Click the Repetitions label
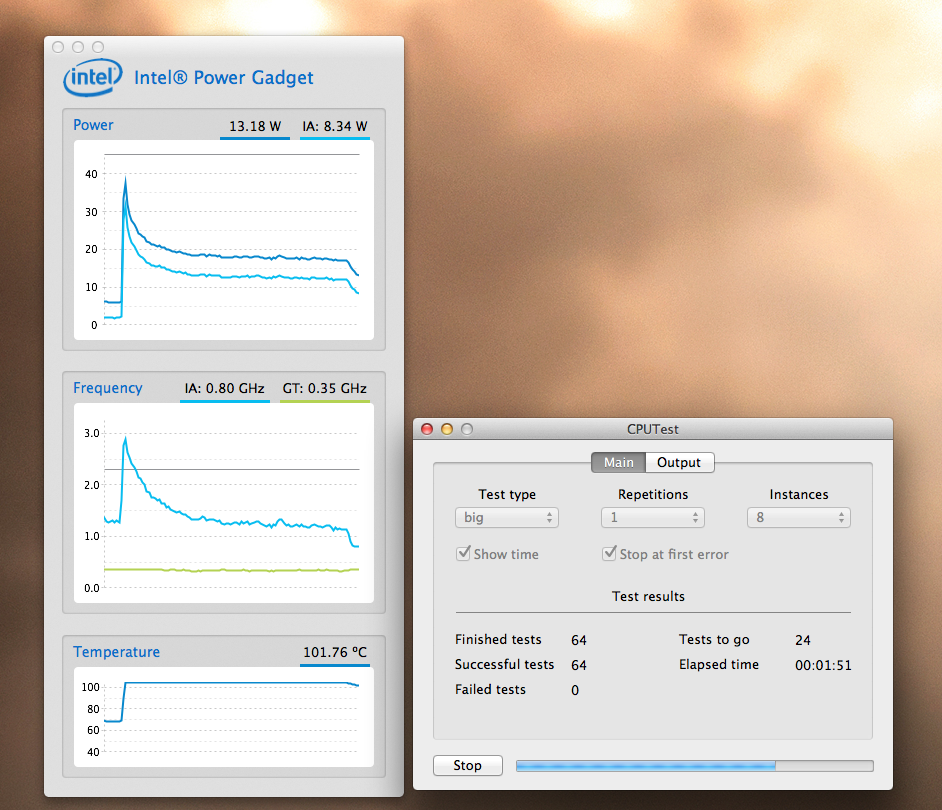The image size is (942, 810). (653, 494)
